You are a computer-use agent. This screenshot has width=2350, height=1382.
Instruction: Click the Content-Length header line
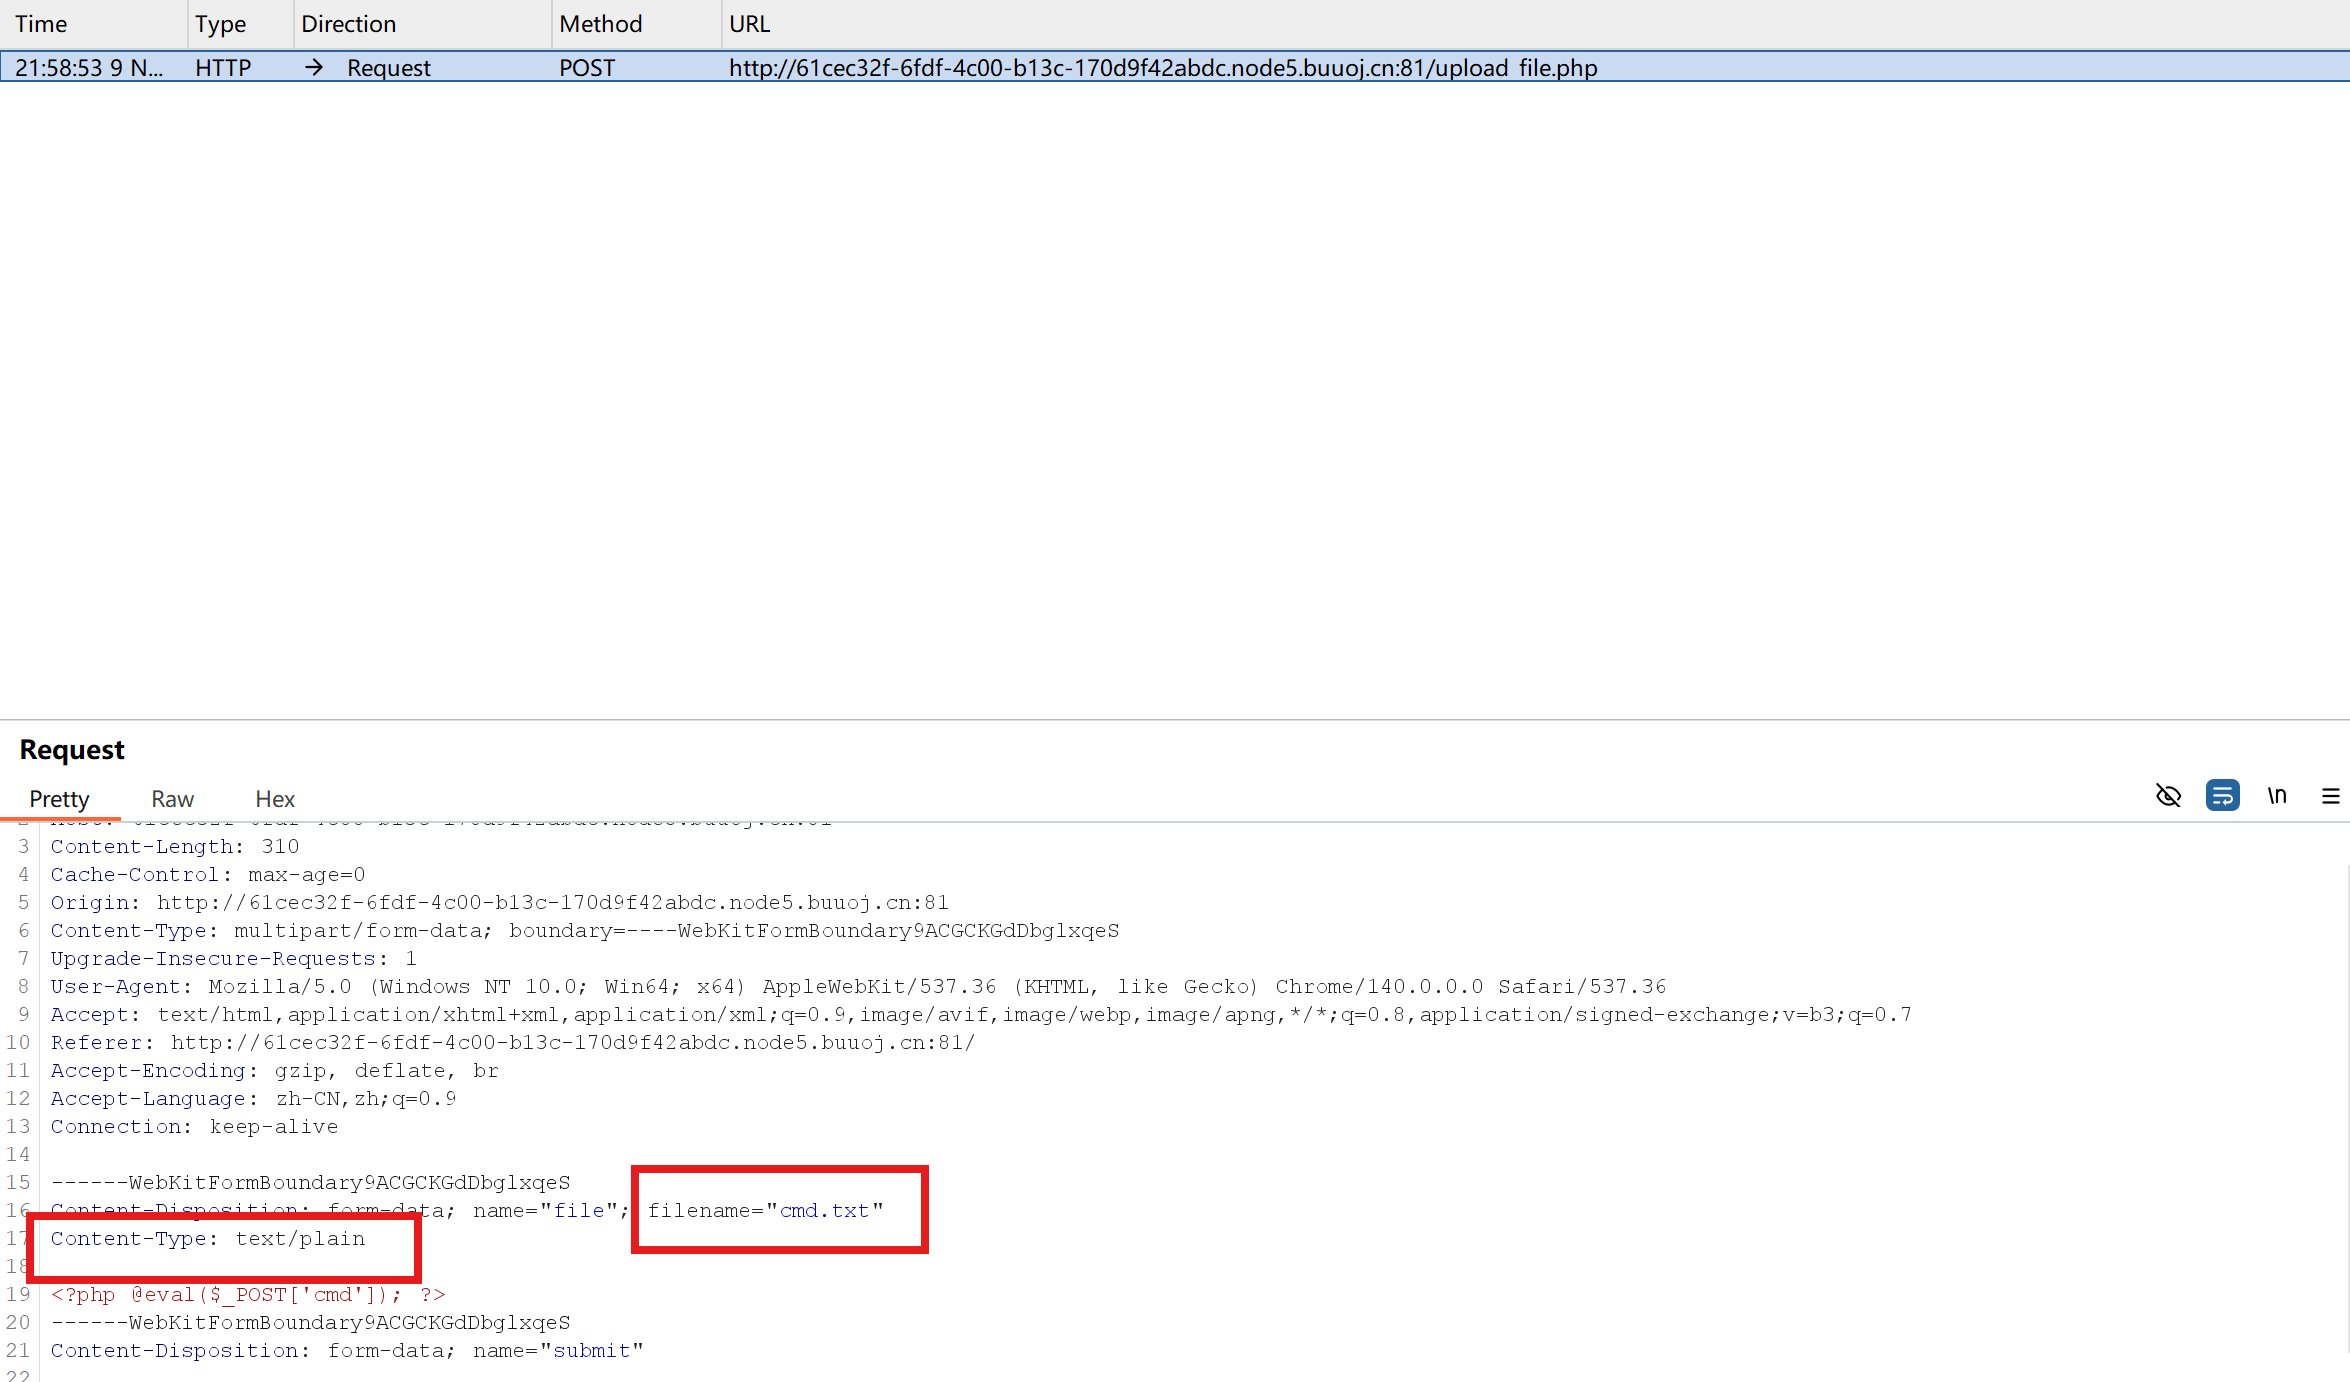175,847
